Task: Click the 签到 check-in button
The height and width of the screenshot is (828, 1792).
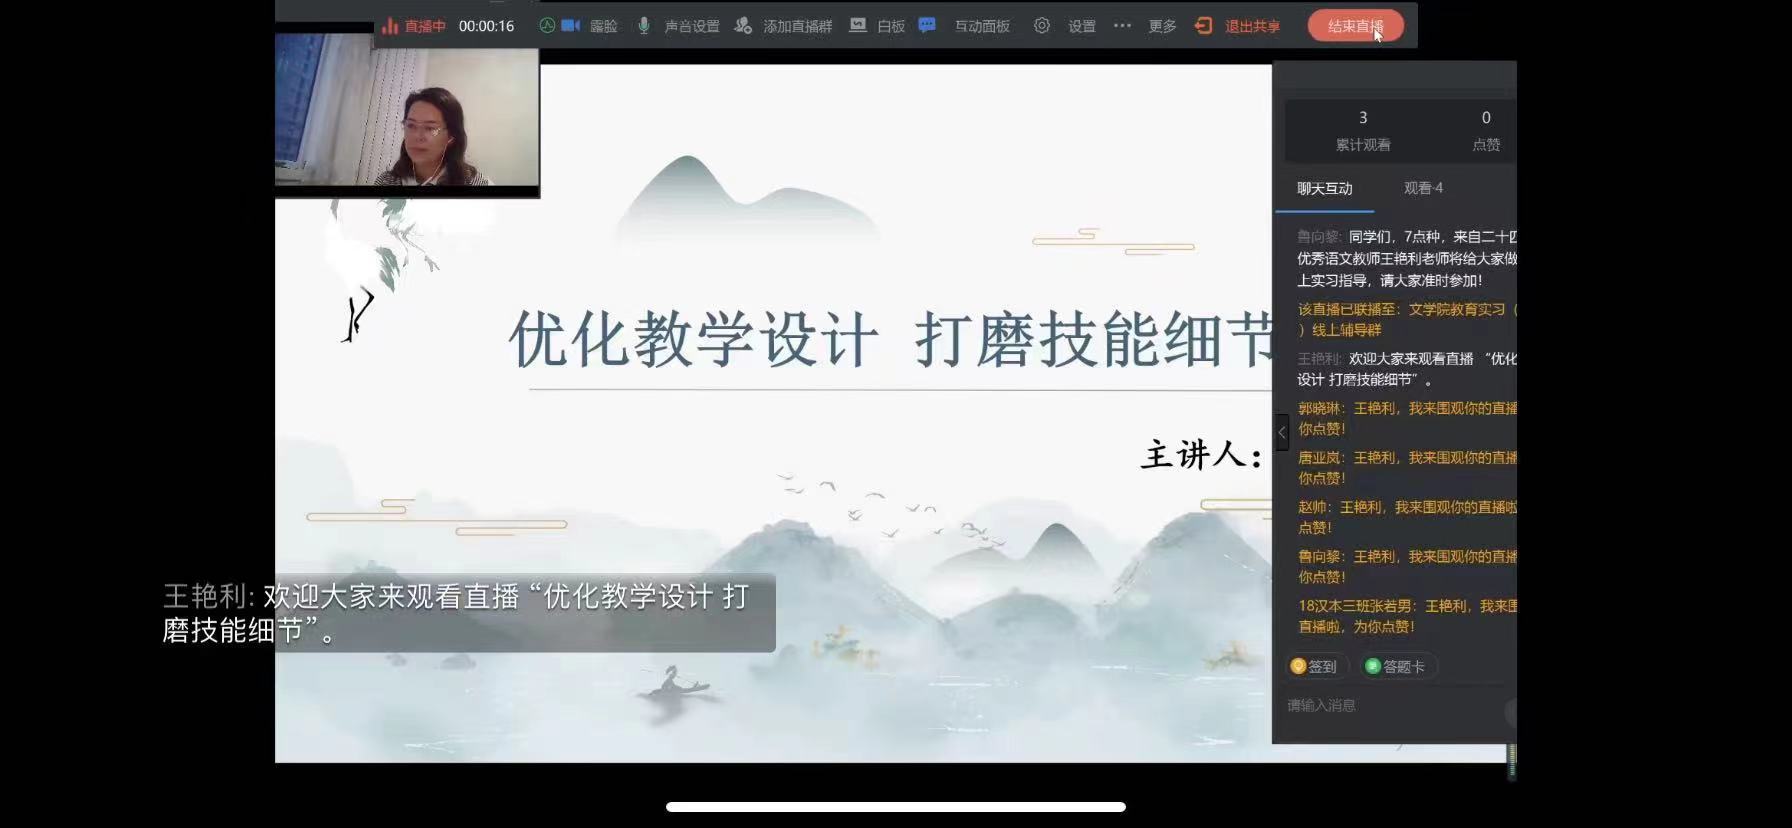Action: [x=1314, y=667]
